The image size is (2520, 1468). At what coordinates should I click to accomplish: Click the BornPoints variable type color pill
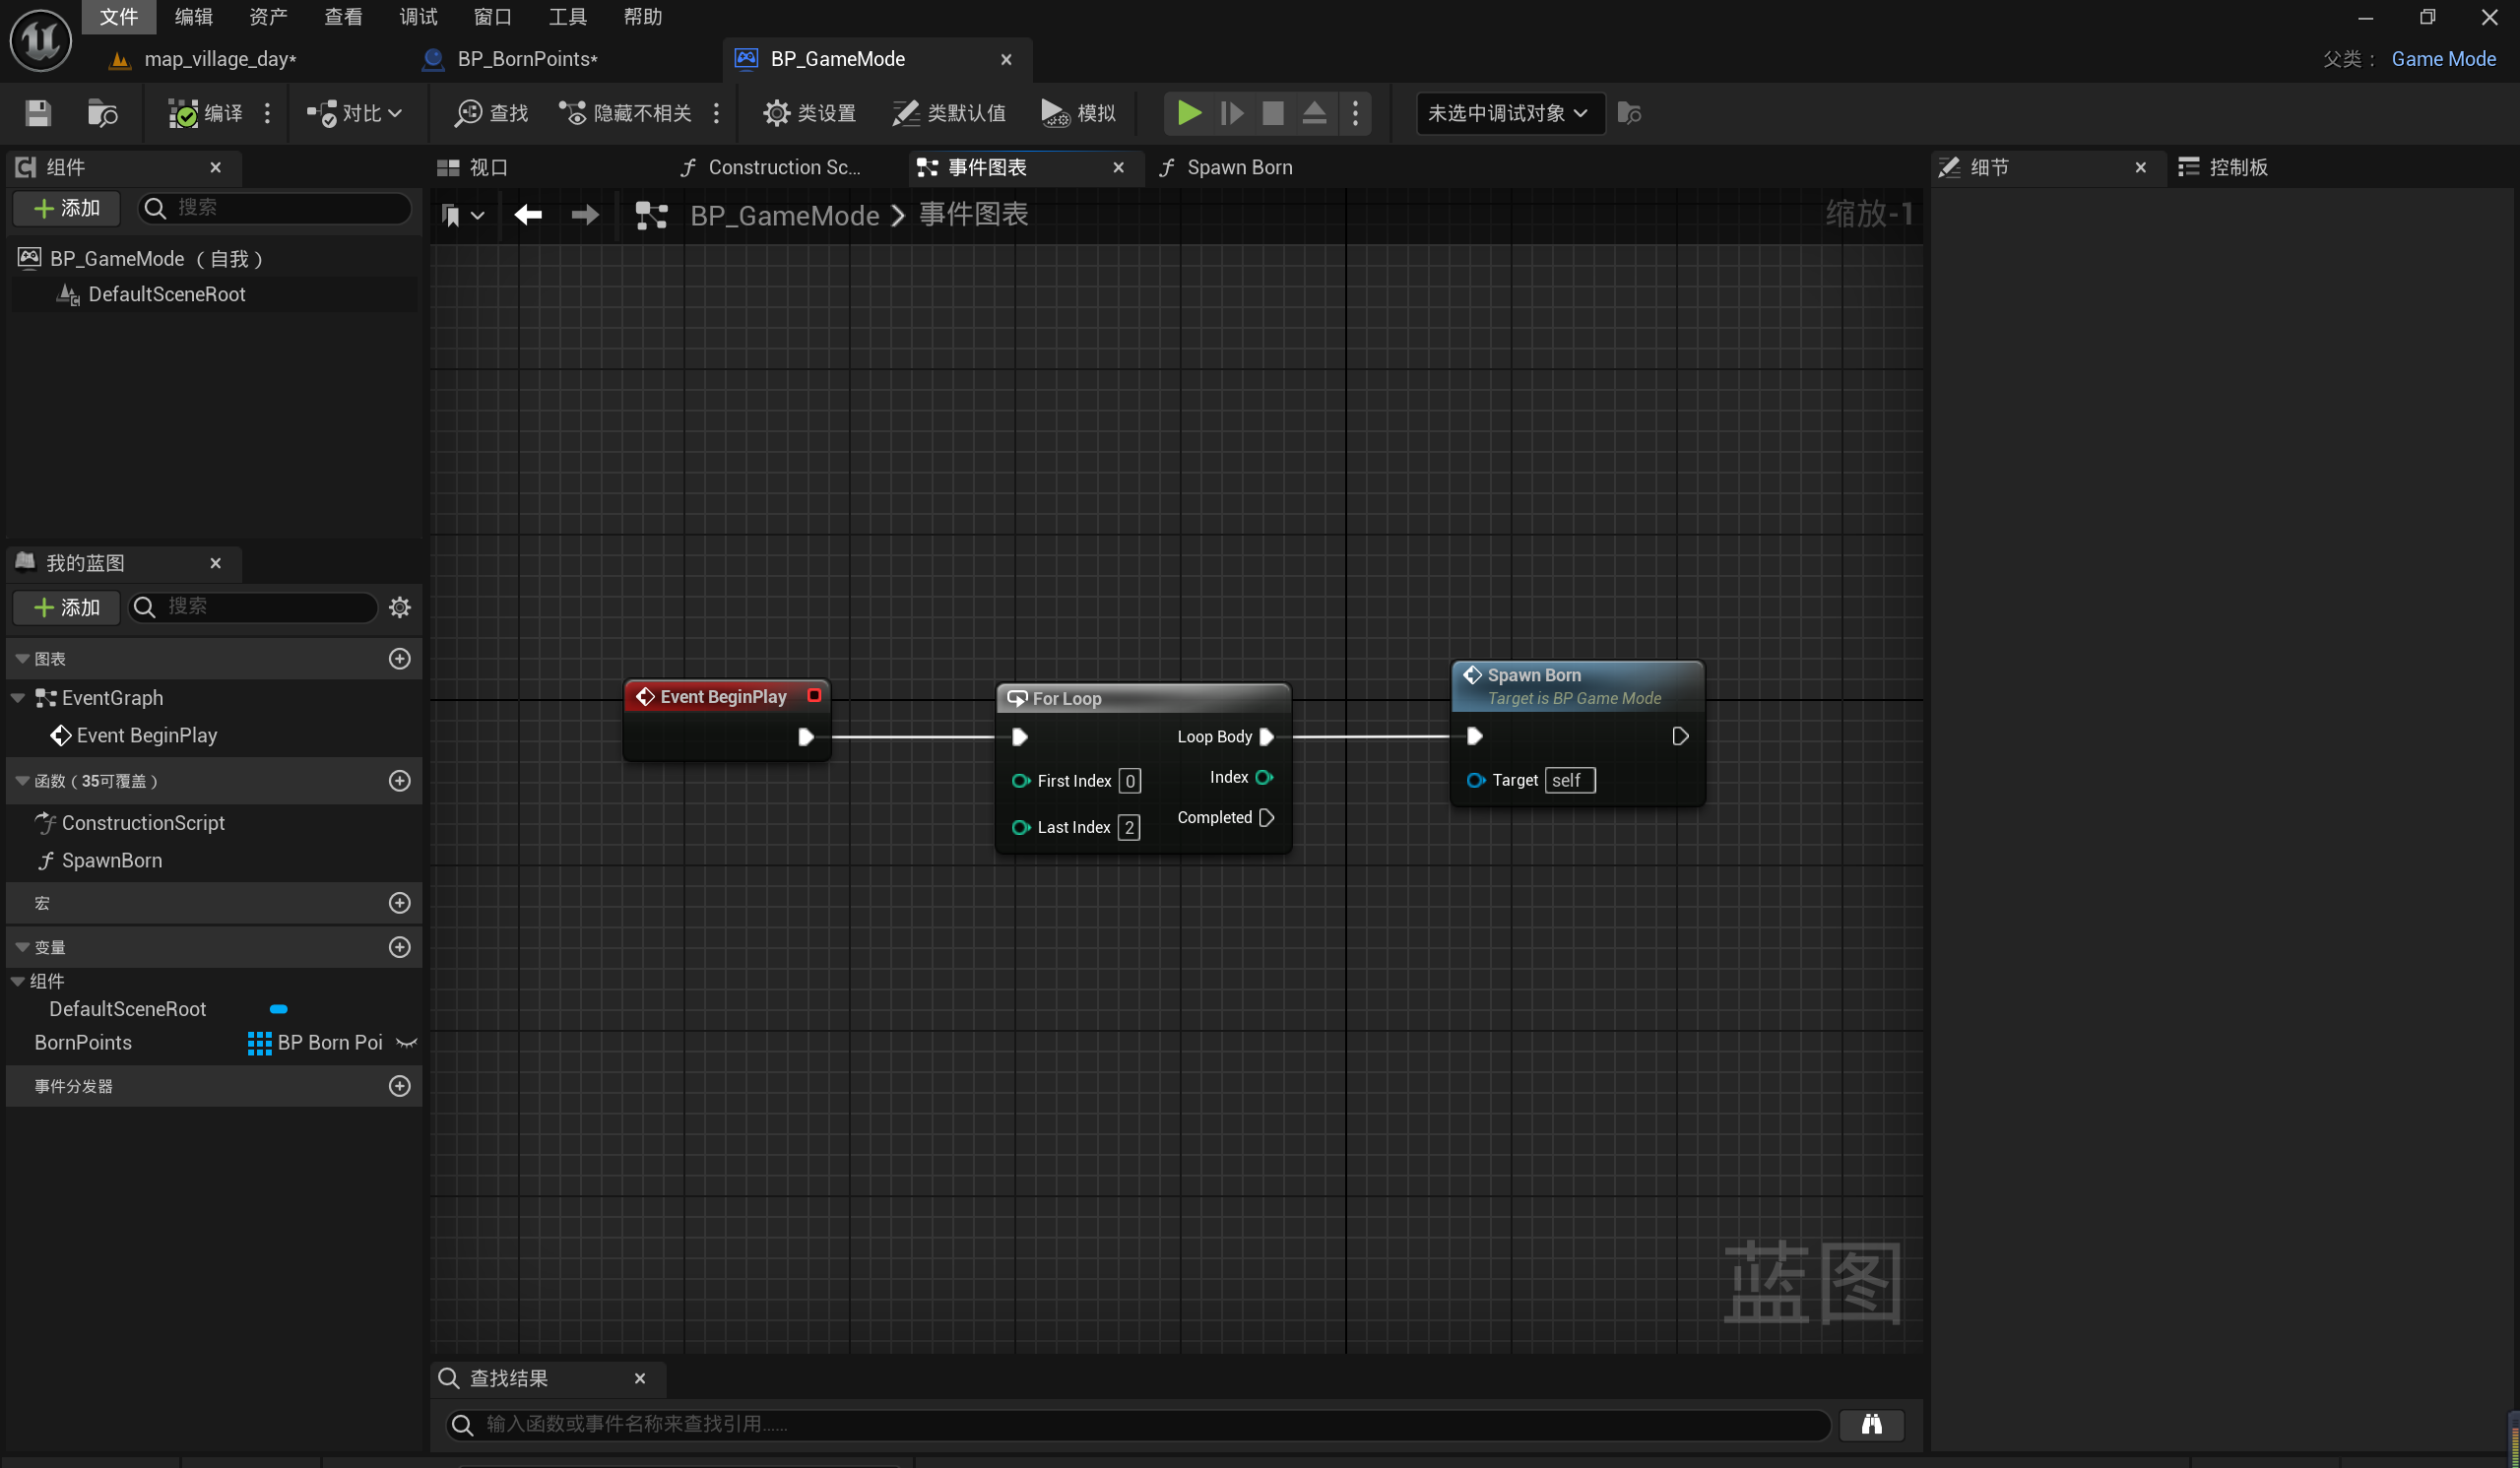(259, 1043)
